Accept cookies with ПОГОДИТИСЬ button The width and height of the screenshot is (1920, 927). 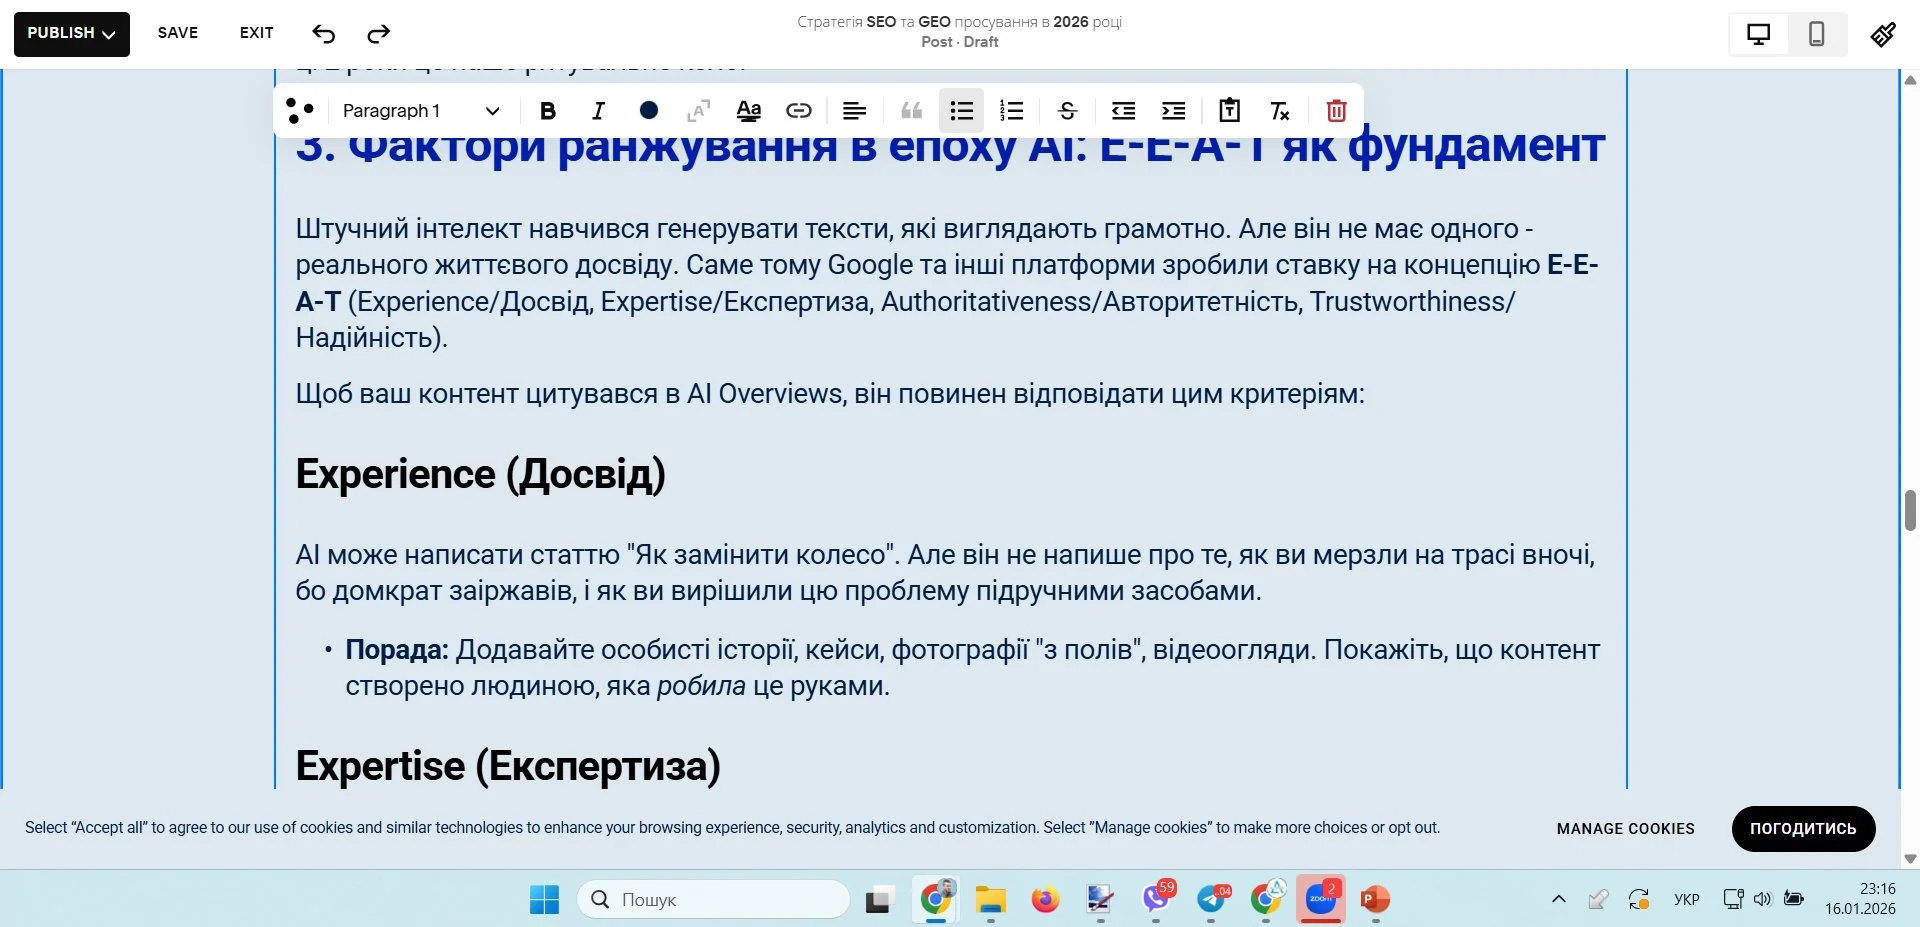(1803, 828)
